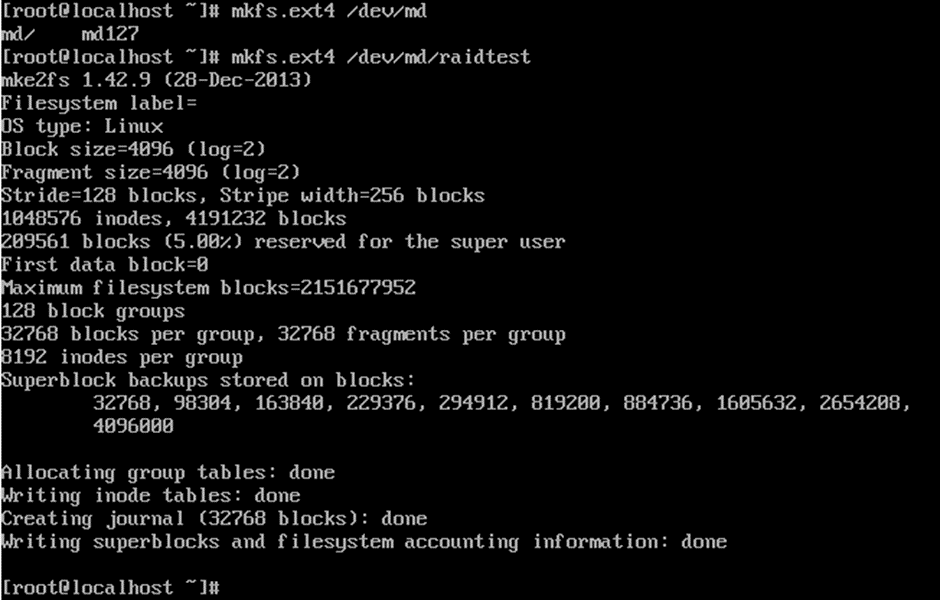Click the Block size=4096 line
Image resolution: width=940 pixels, height=600 pixels.
pos(133,149)
